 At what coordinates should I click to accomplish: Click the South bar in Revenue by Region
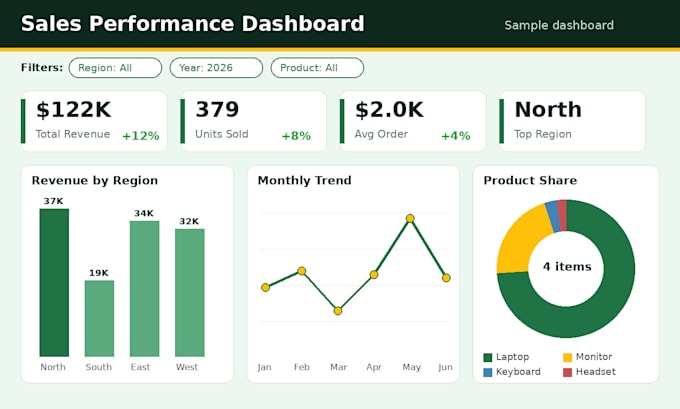(99, 318)
